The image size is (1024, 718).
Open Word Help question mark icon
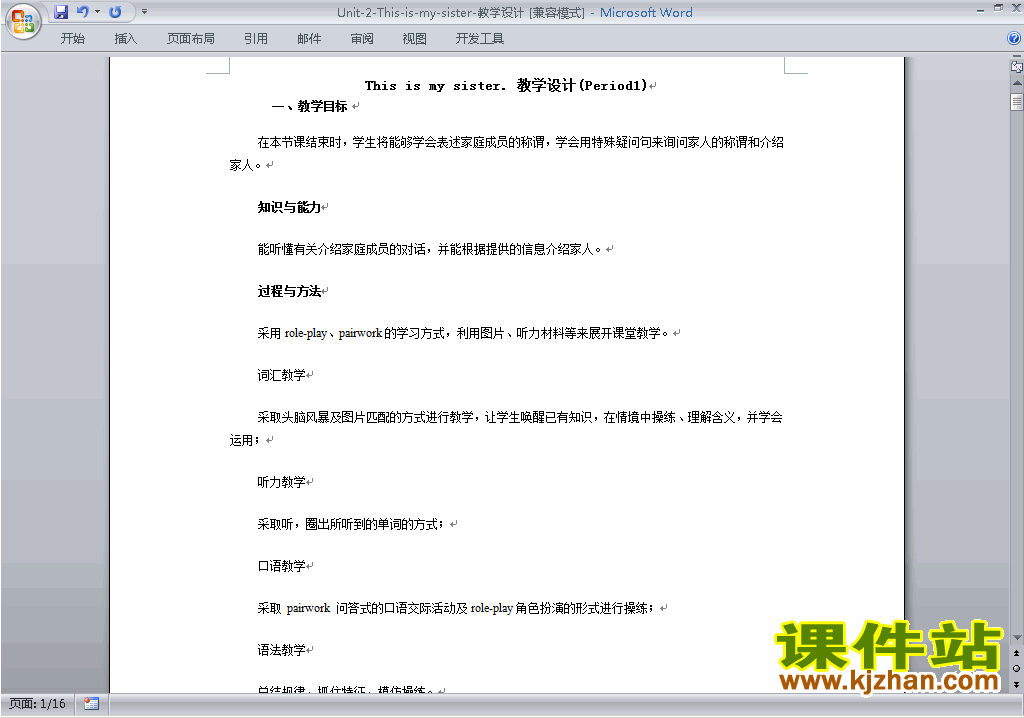click(x=1014, y=39)
